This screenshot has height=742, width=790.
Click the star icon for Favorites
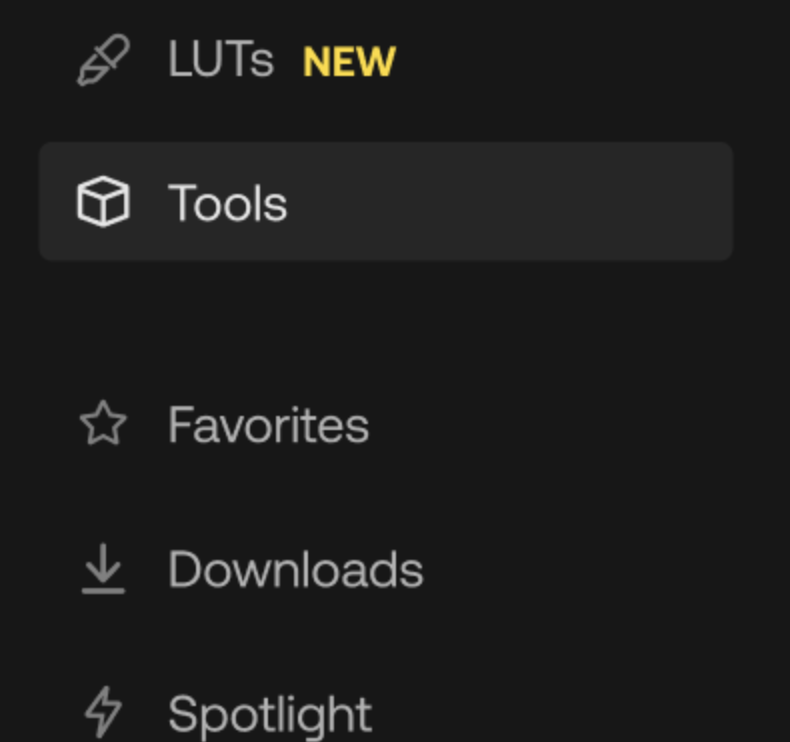(x=103, y=425)
